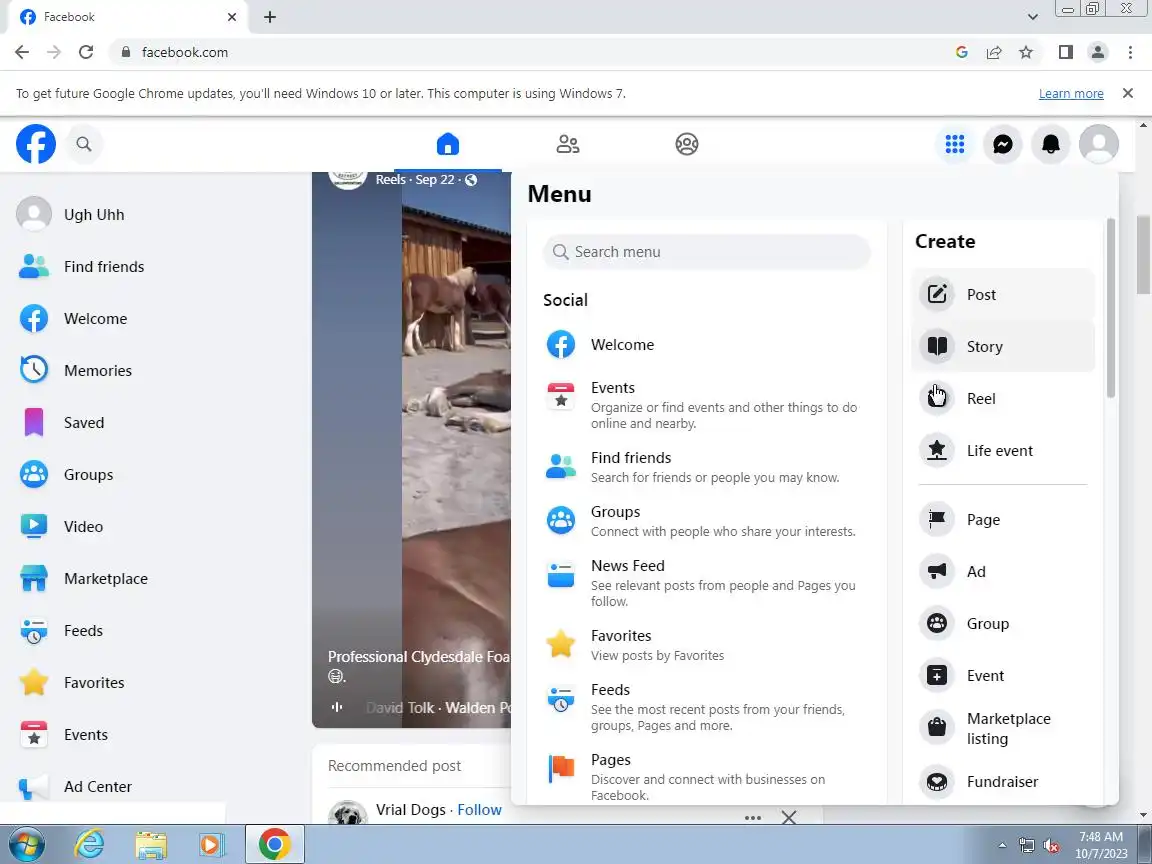This screenshot has width=1152, height=864.
Task: Reload the page in Chrome
Action: pyautogui.click(x=86, y=52)
